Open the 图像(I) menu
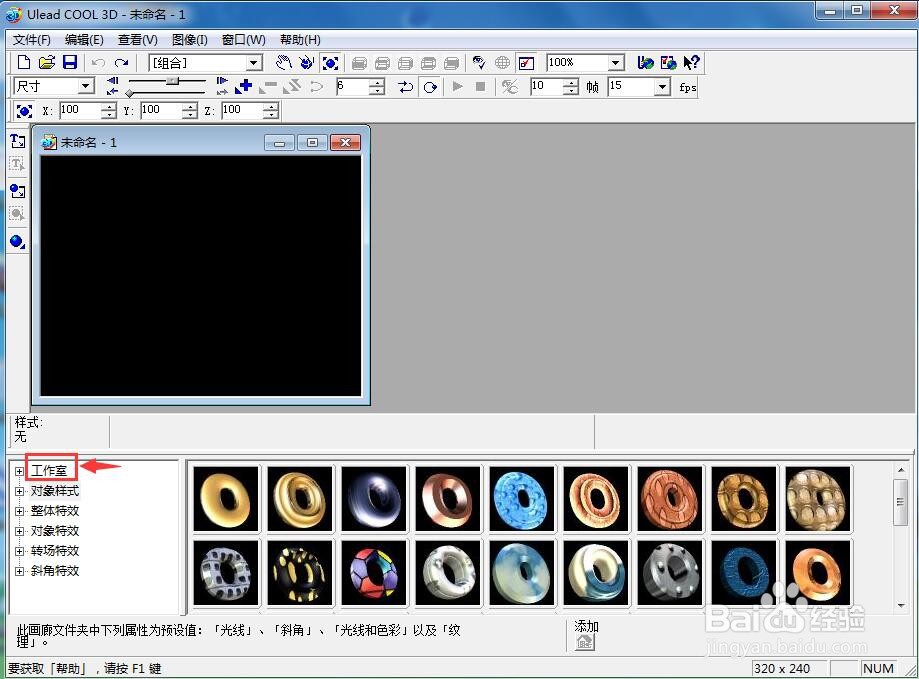919x679 pixels. pyautogui.click(x=189, y=40)
